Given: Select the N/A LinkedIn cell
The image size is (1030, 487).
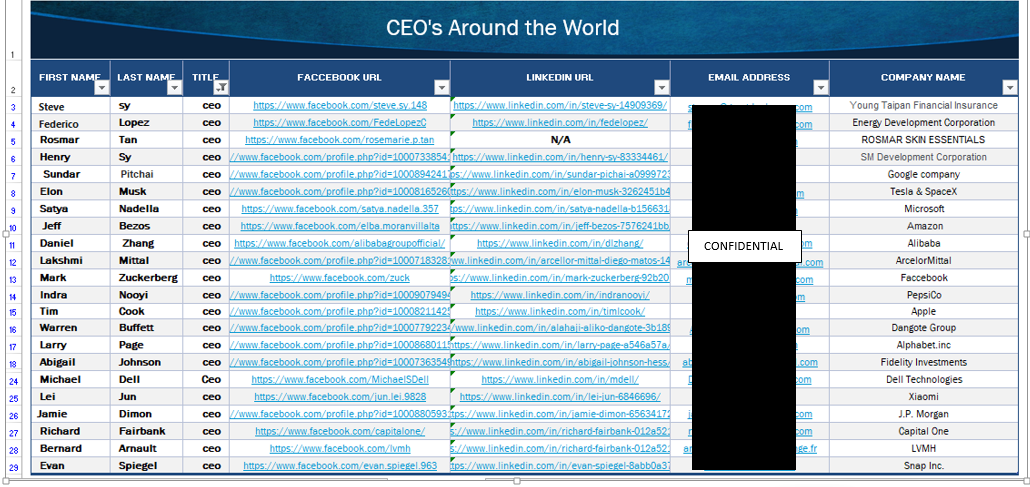Looking at the screenshot, I should click(x=560, y=139).
